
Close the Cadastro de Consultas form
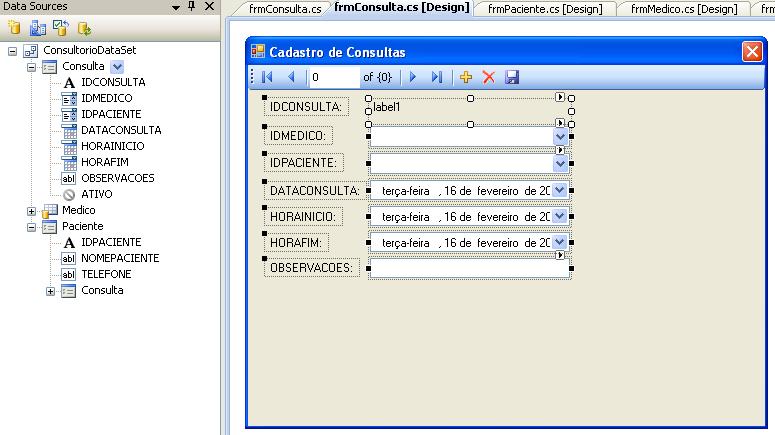(x=752, y=51)
